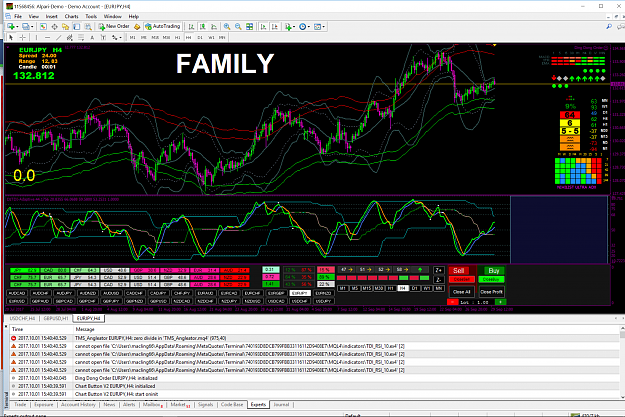625x417 pixels.
Task: Toggle the Navigator folder icon
Action: 65,26
